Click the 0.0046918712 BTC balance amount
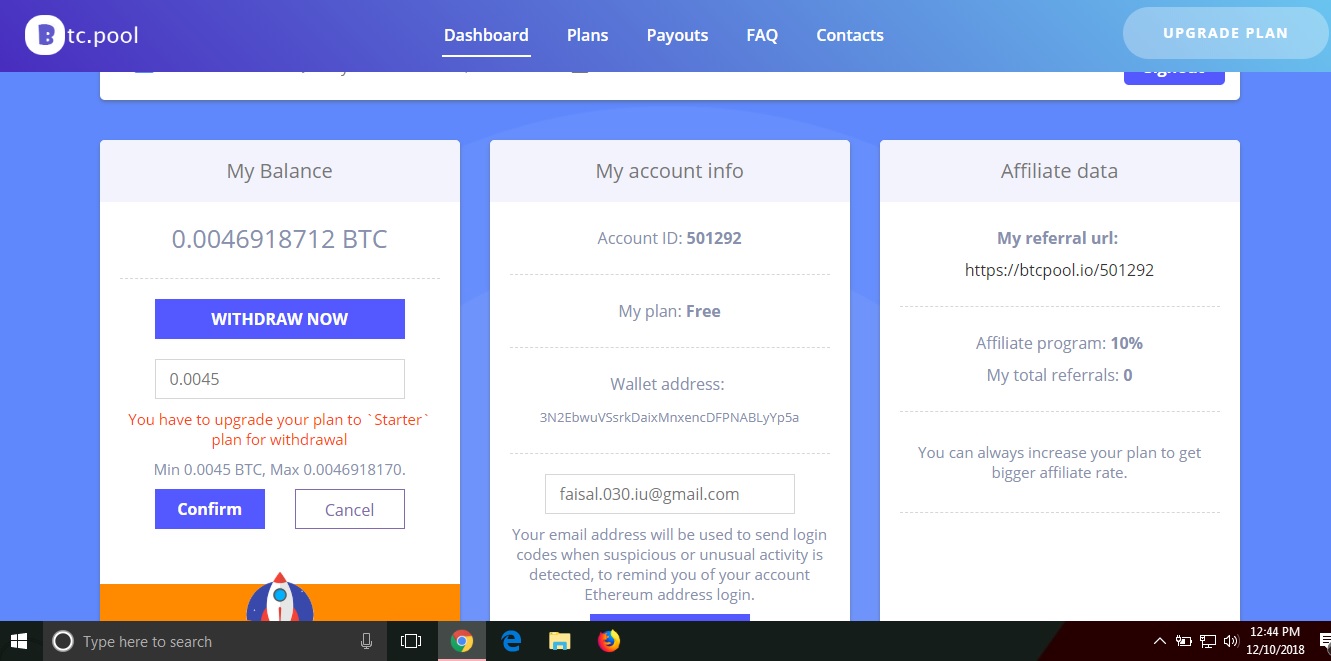1331x661 pixels. [x=279, y=239]
